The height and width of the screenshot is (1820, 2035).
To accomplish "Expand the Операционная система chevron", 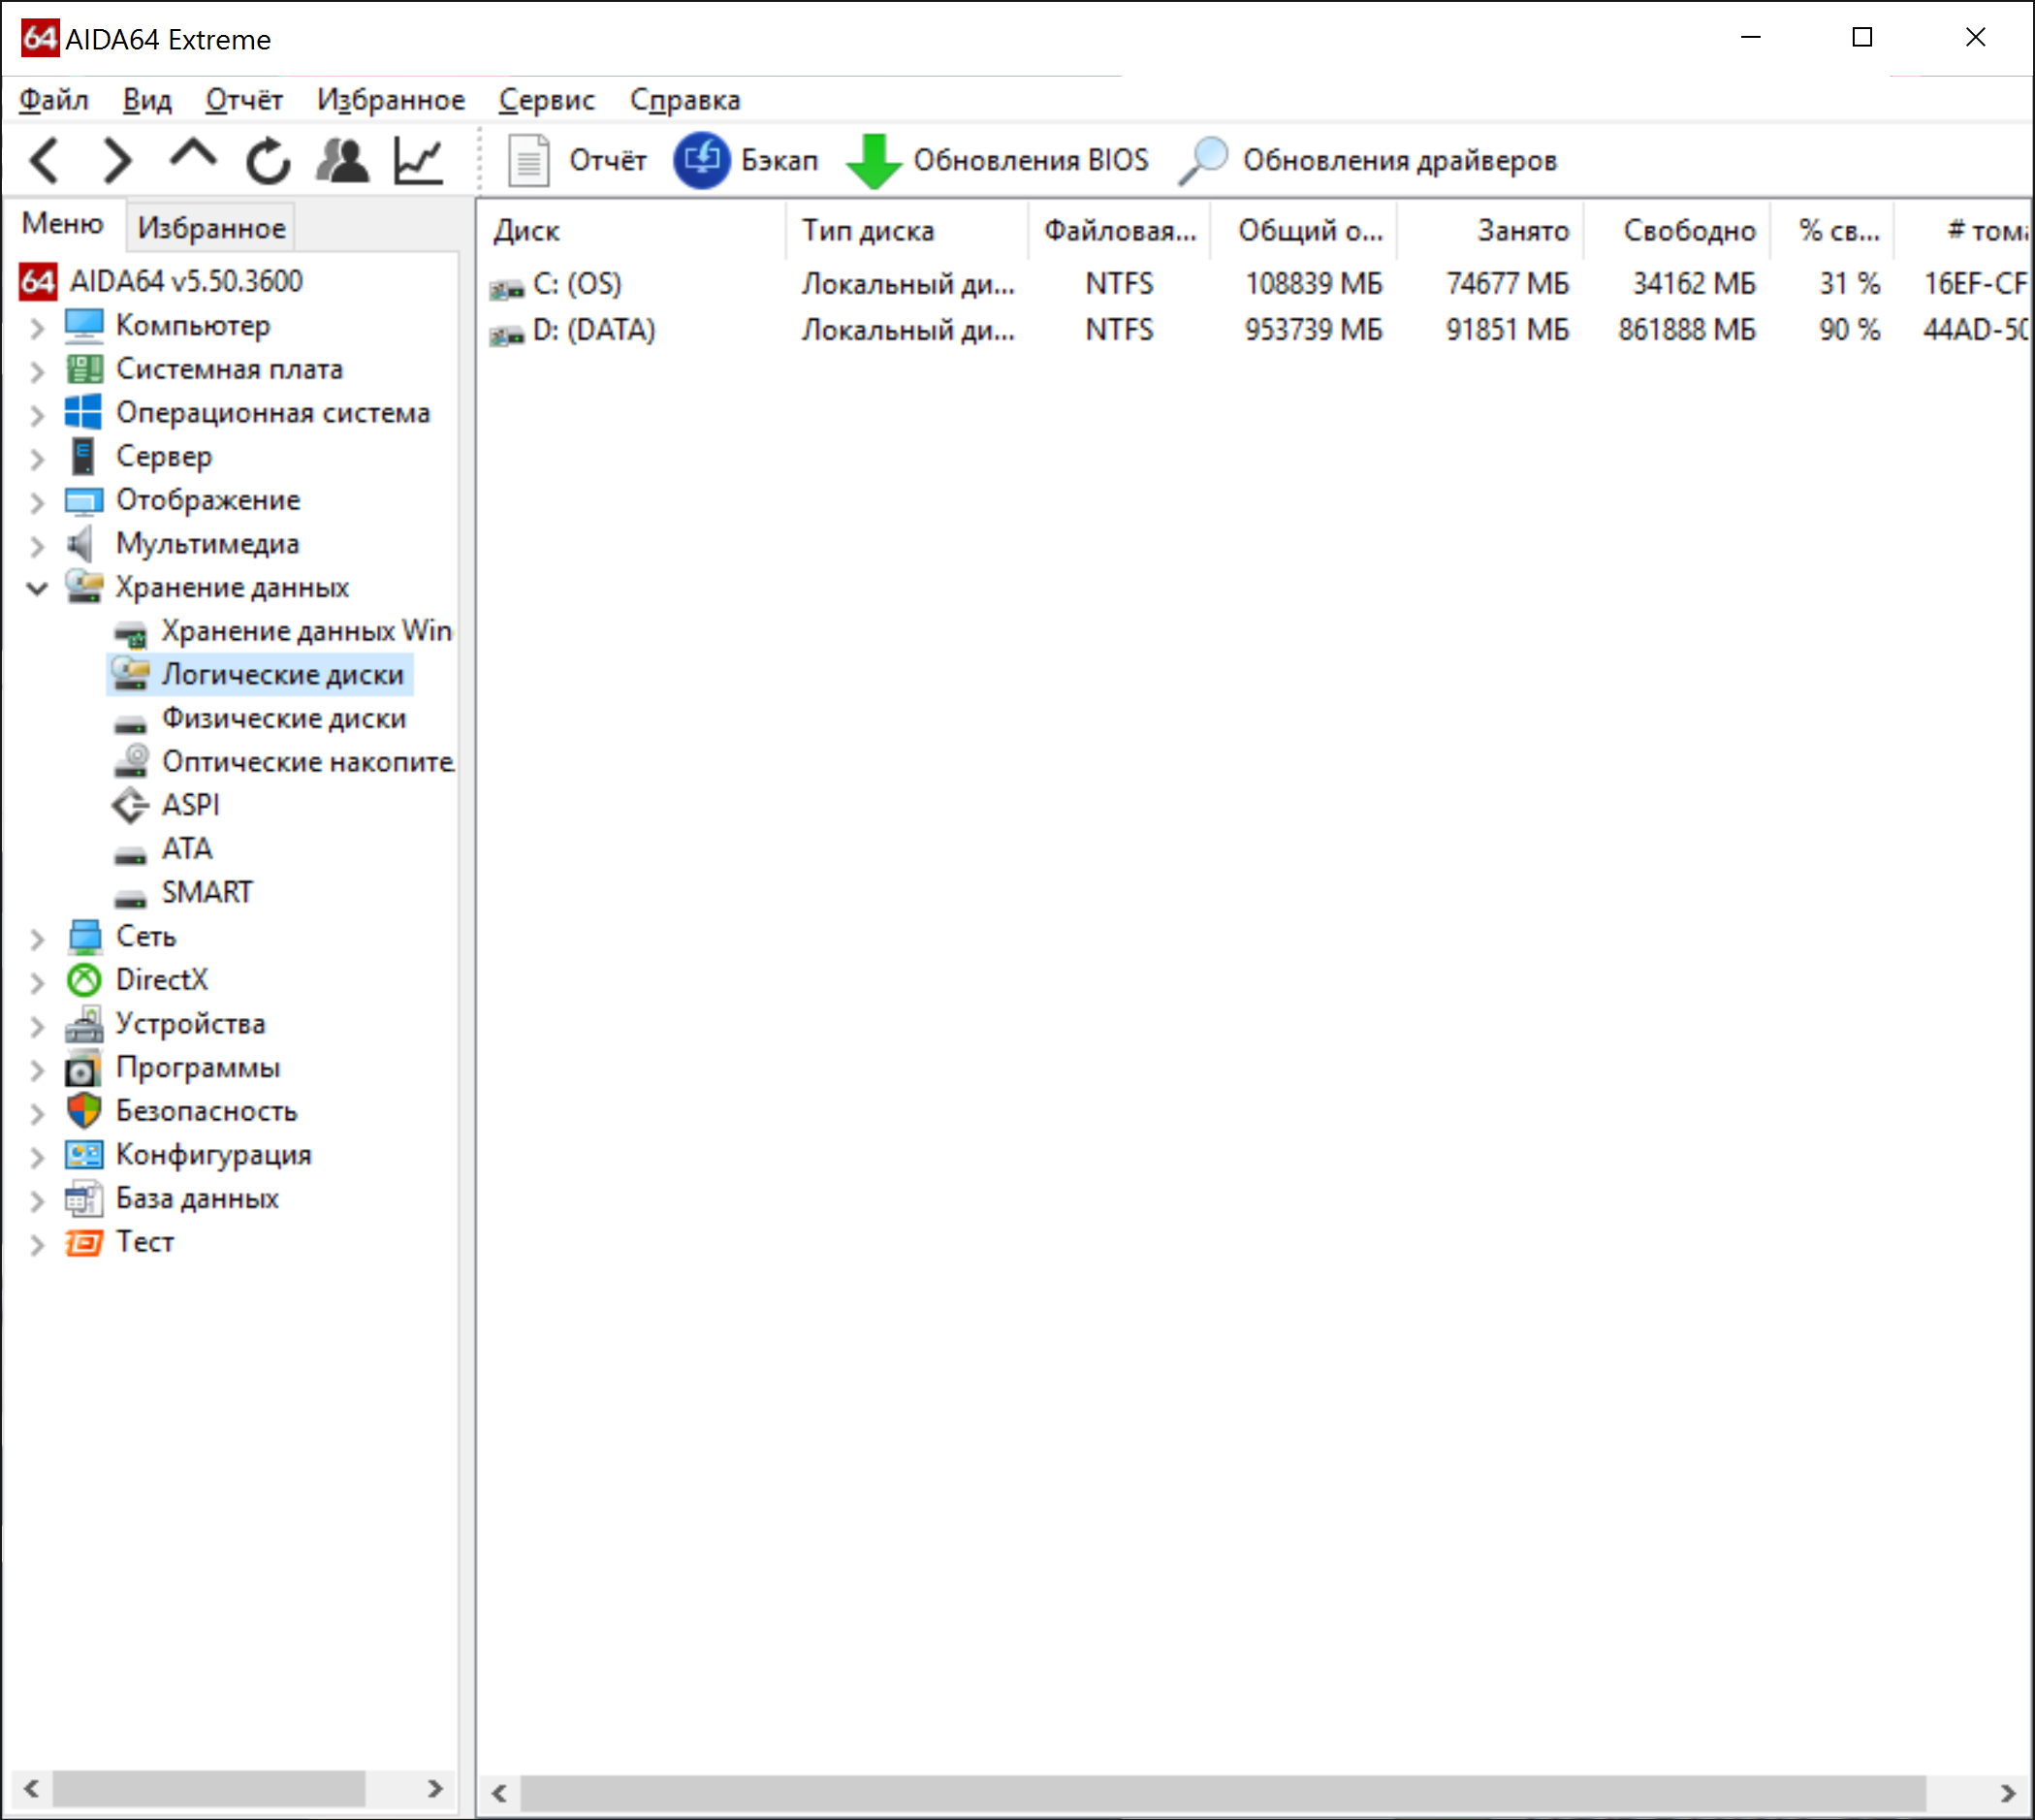I will click(37, 415).
